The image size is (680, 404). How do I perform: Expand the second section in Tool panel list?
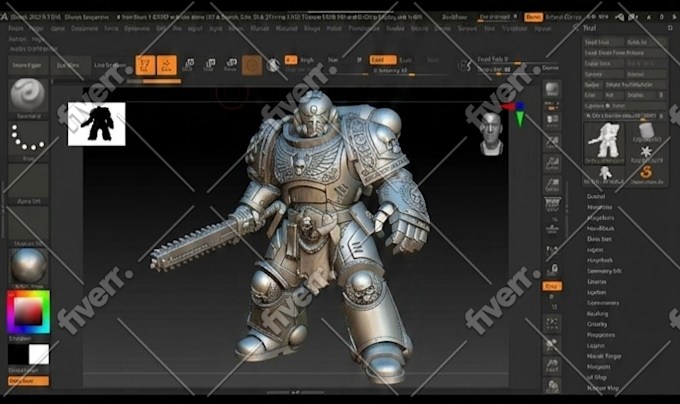pos(600,207)
